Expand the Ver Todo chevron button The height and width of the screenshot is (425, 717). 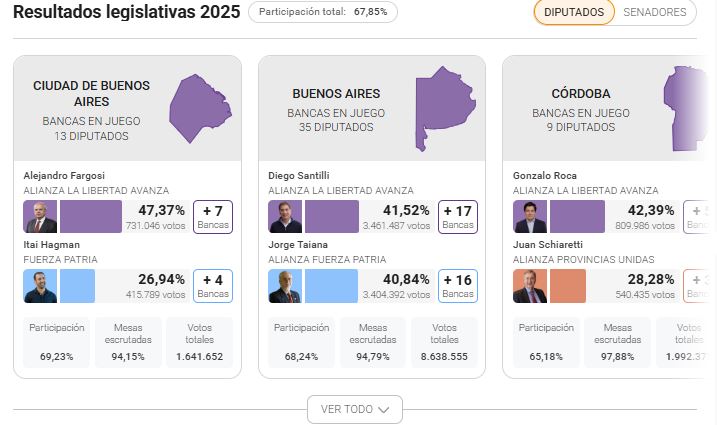click(x=355, y=409)
